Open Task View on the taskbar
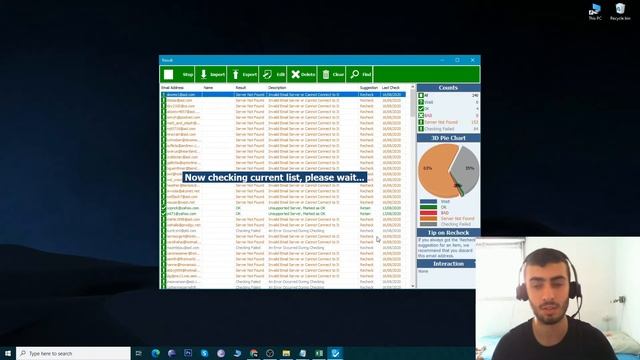The image size is (640, 360). point(139,353)
